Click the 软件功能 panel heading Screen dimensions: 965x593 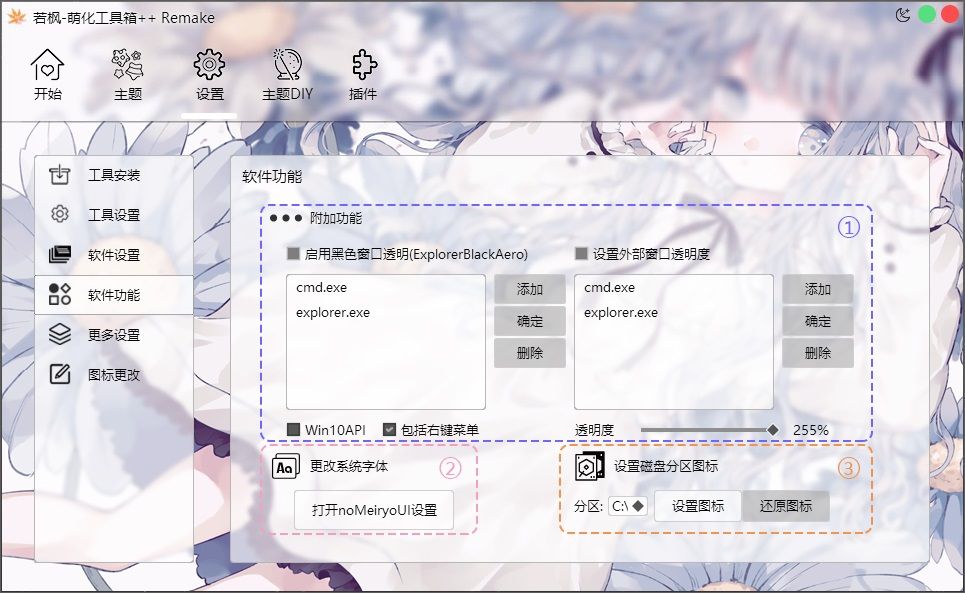pyautogui.click(x=272, y=177)
